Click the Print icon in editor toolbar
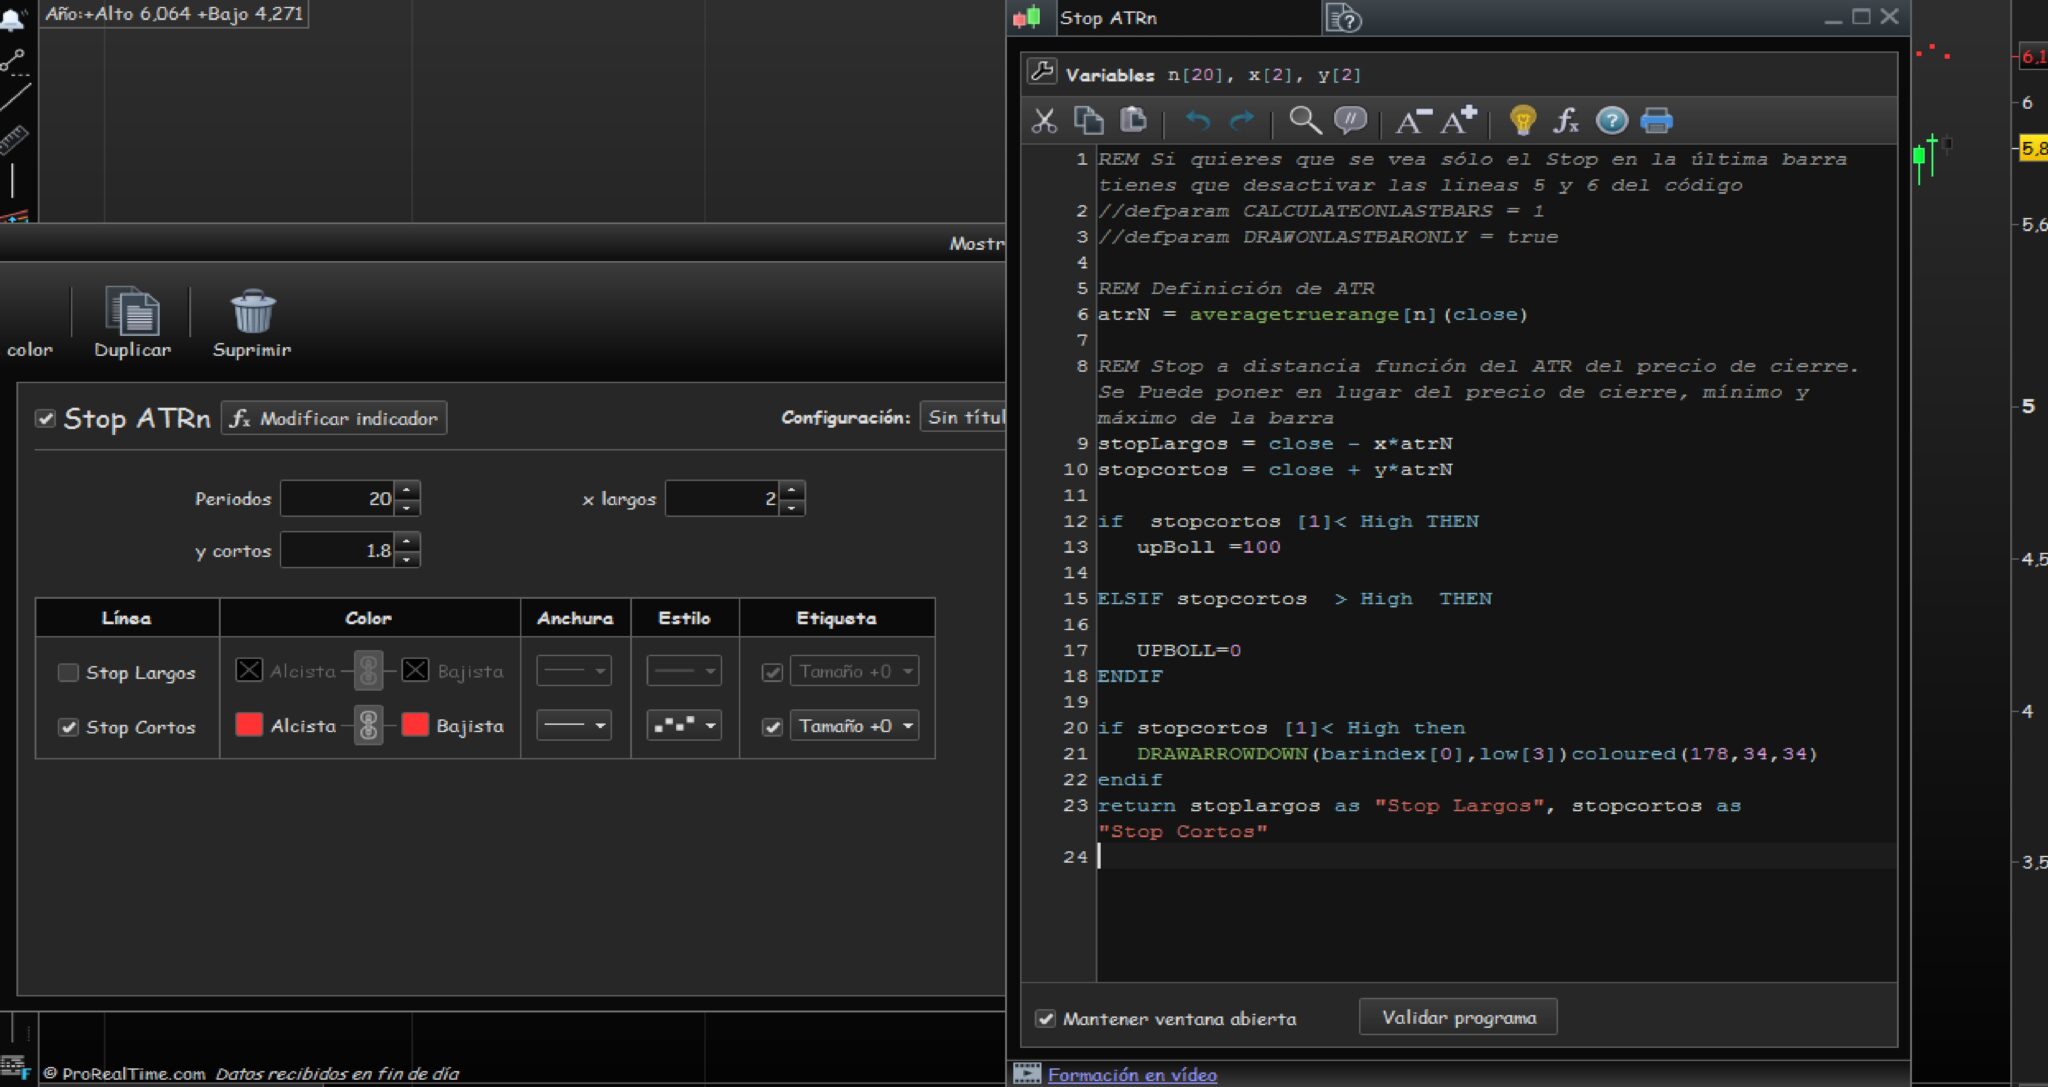 [1656, 121]
